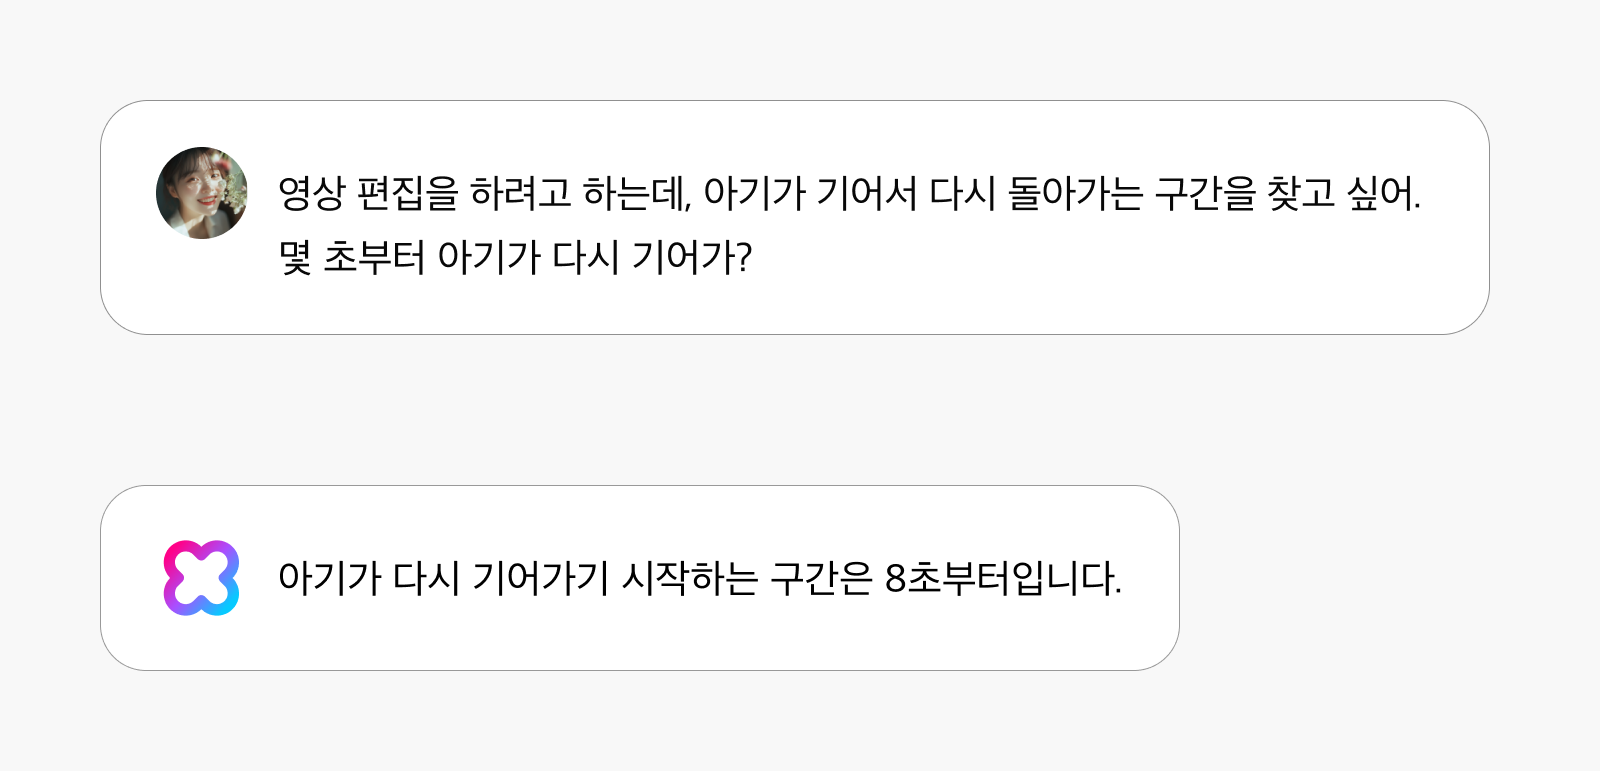Click 초부터 in the user's question line
Screen dimensions: 1600x771
tap(374, 258)
